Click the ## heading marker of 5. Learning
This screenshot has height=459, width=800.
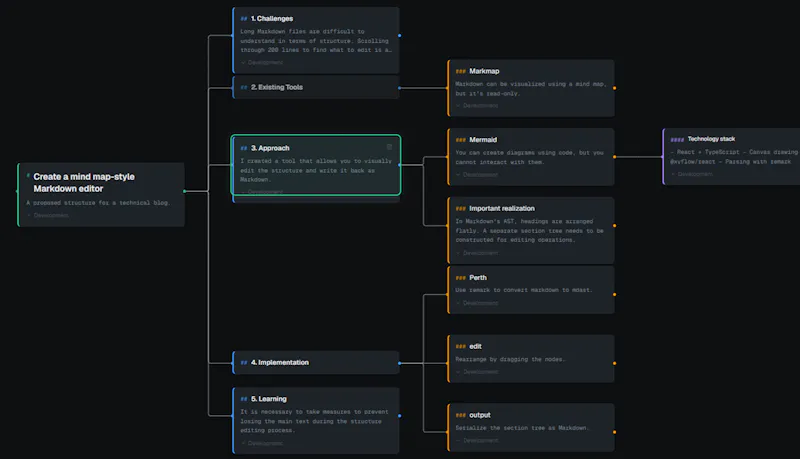[x=244, y=399]
